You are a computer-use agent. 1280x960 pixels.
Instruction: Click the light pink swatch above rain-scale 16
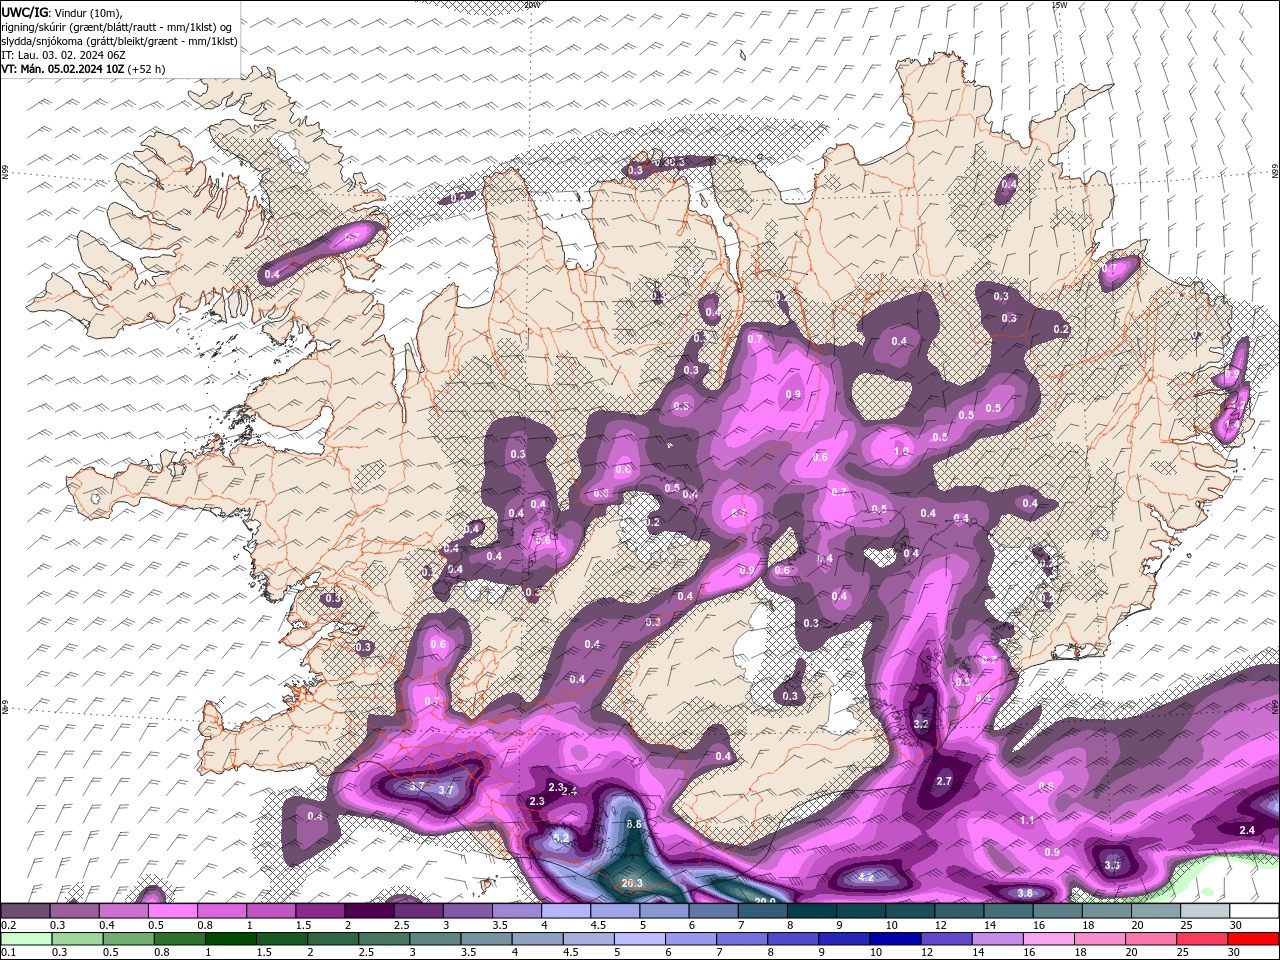1047,939
